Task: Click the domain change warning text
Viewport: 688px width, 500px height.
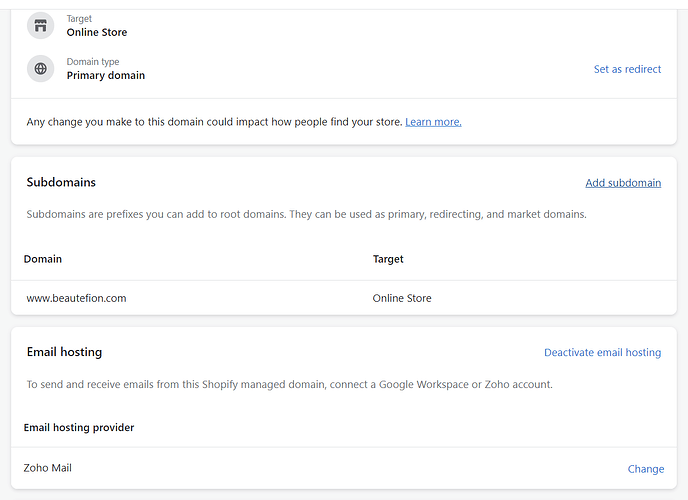Action: click(214, 122)
